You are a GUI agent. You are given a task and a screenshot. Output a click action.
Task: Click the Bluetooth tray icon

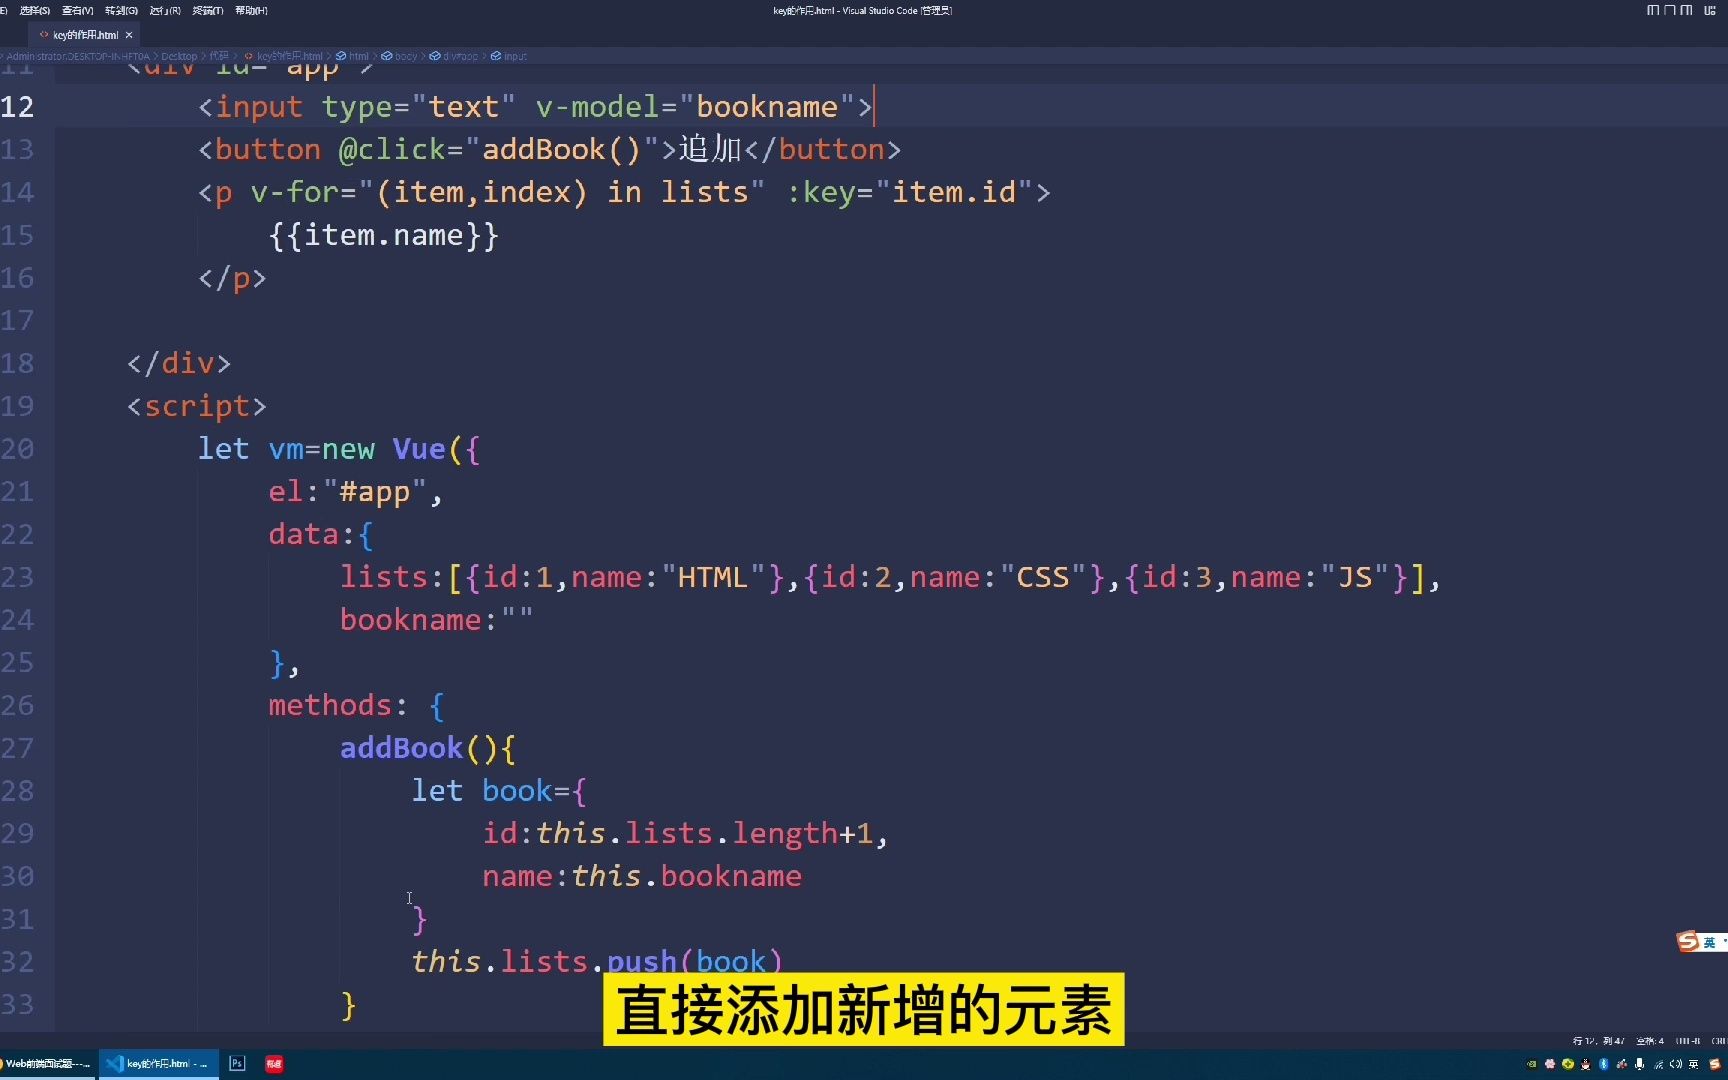click(1604, 1064)
